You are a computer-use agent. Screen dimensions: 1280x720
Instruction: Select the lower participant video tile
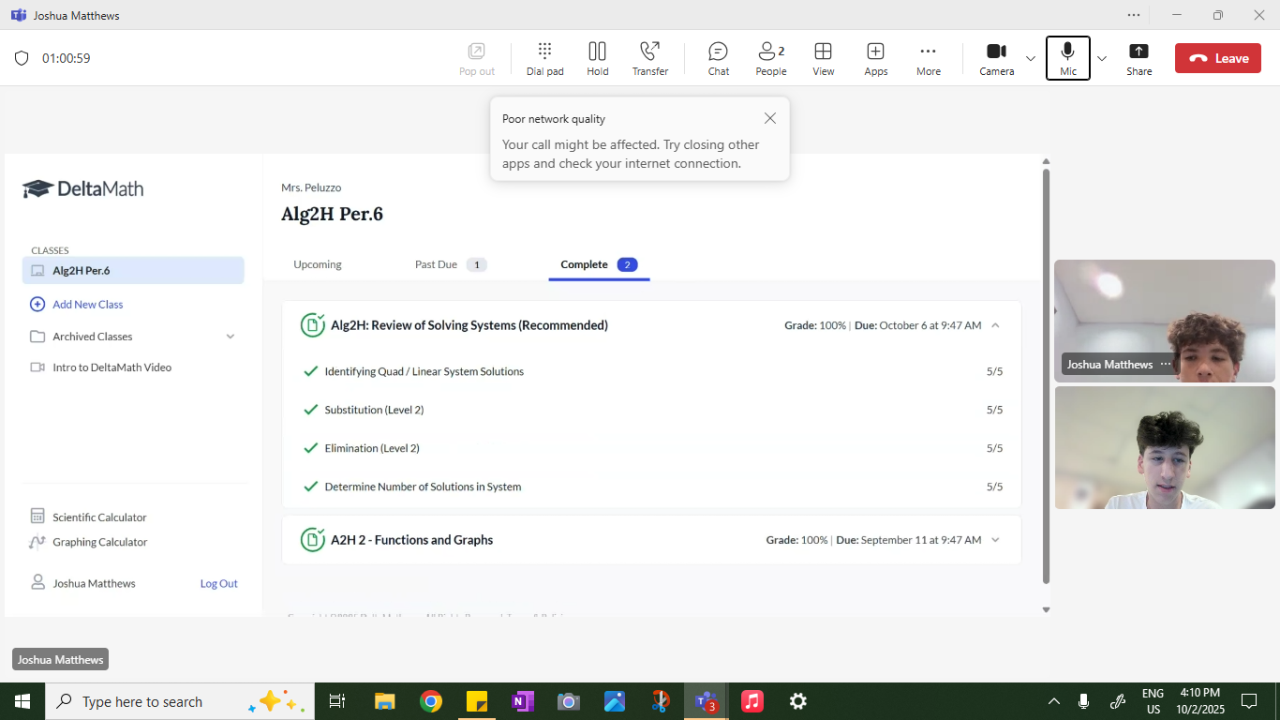coord(1164,447)
